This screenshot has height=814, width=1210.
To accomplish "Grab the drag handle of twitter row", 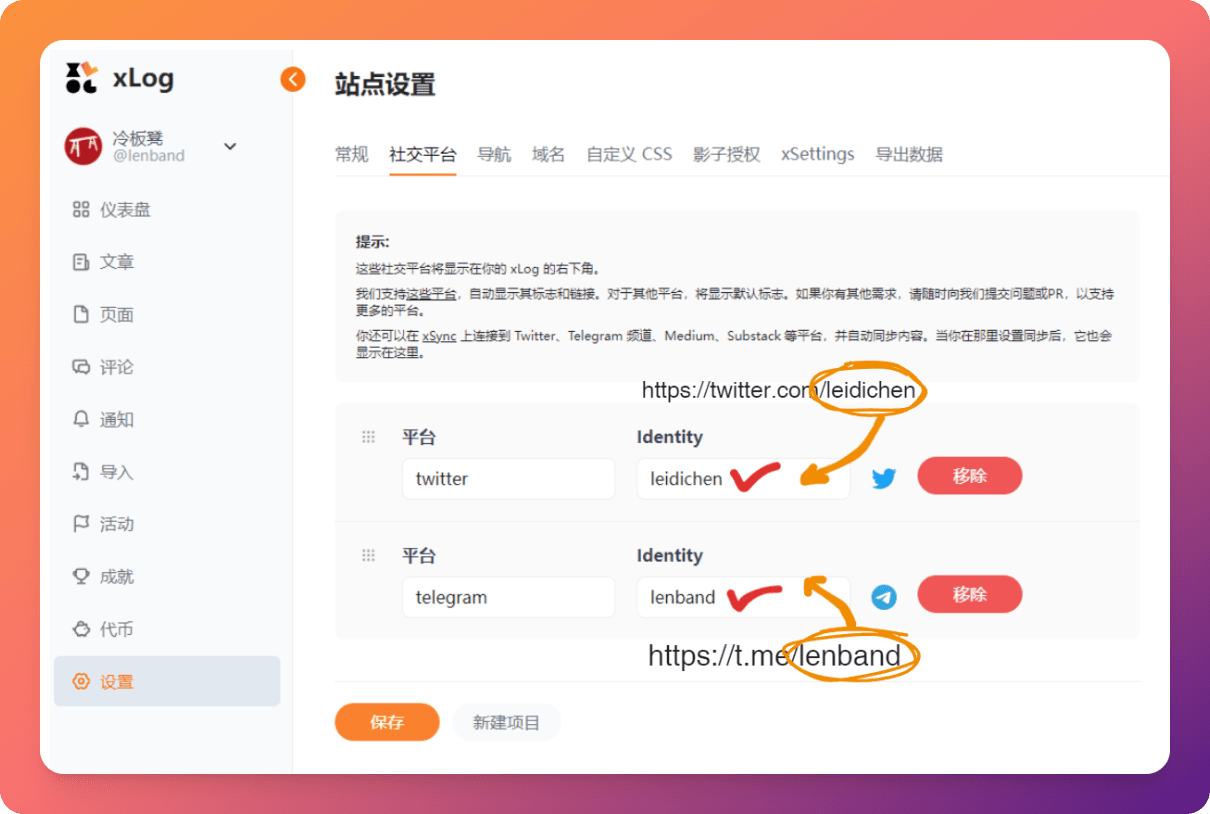I will pos(368,437).
